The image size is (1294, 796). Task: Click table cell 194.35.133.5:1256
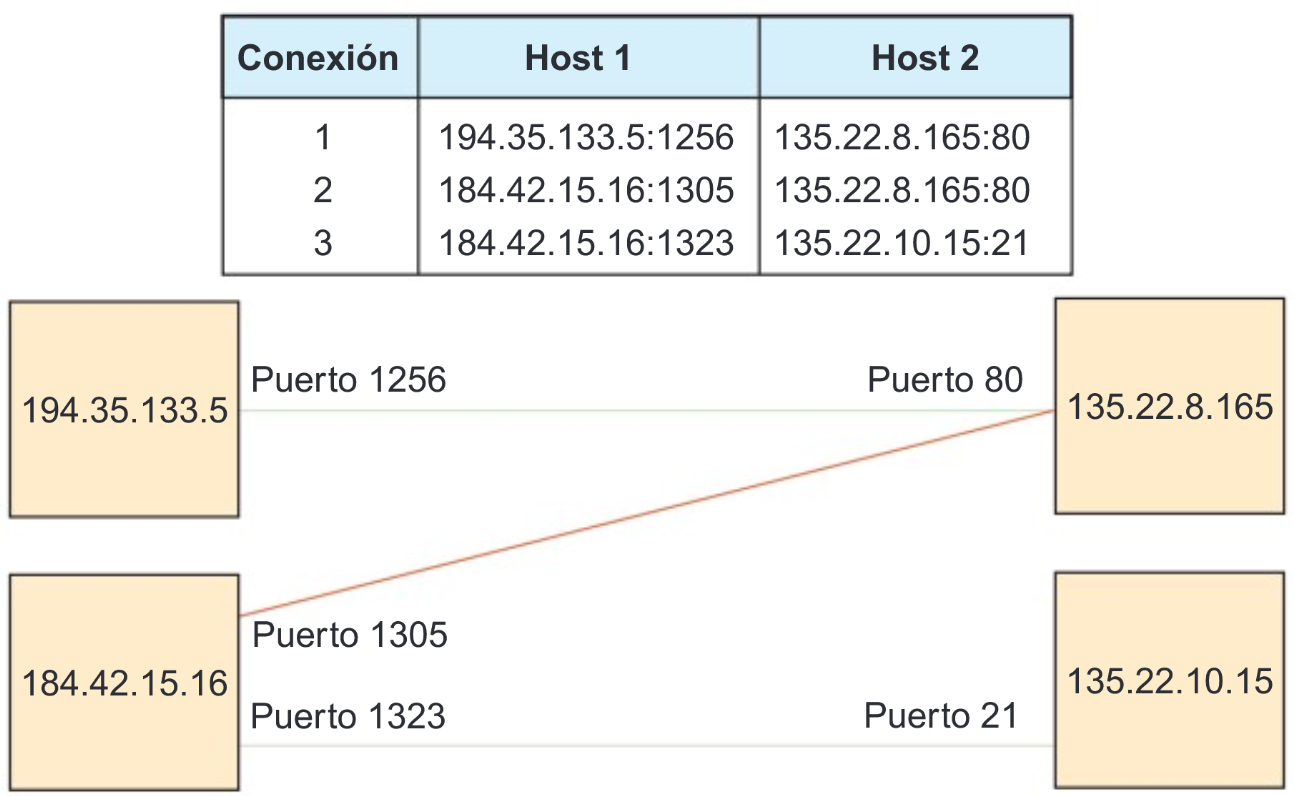[587, 137]
